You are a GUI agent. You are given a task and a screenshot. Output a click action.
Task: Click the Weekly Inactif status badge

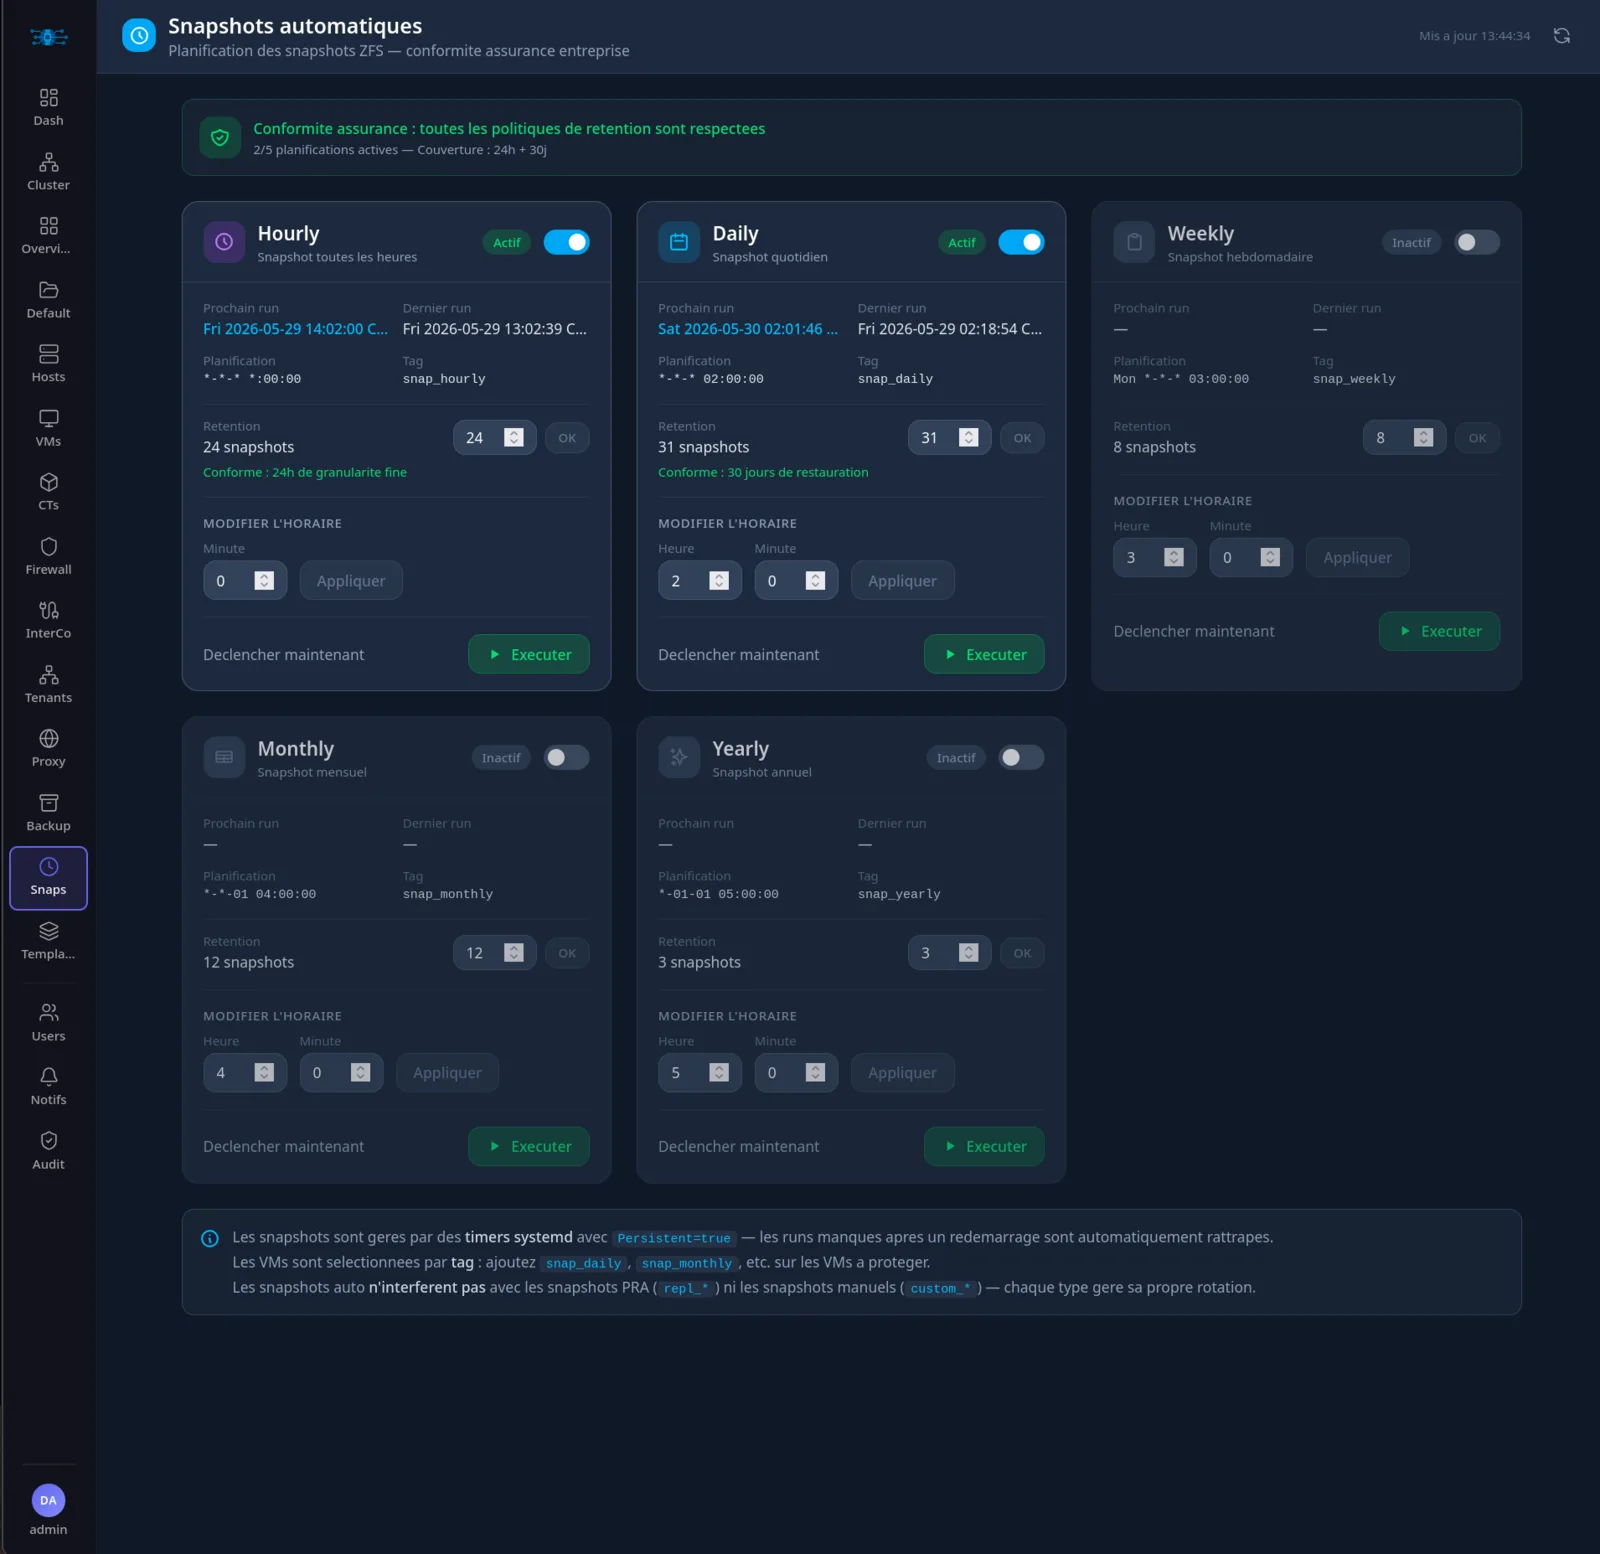(1411, 242)
